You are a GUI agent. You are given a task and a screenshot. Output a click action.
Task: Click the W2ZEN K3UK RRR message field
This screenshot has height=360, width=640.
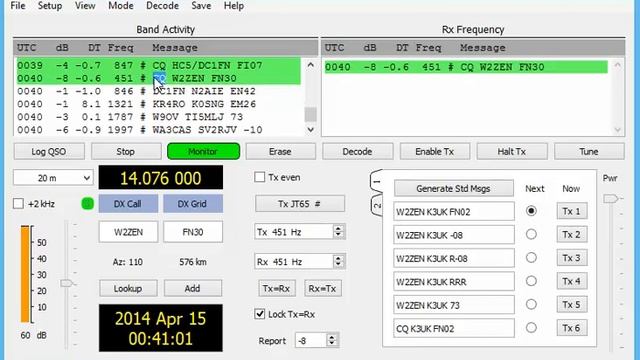453,281
